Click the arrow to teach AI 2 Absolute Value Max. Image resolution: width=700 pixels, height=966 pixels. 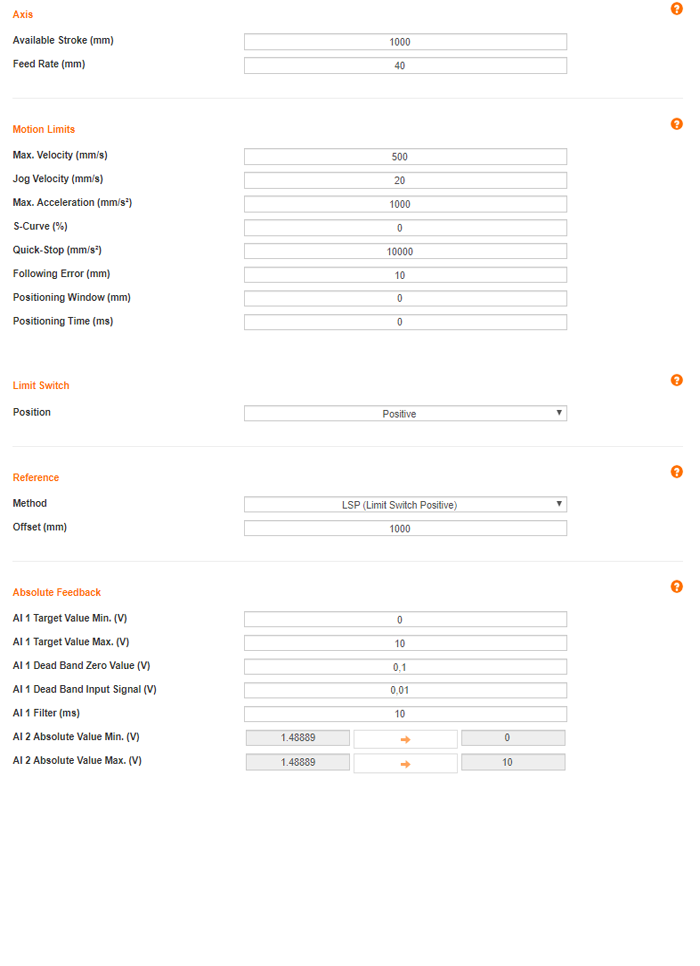pyautogui.click(x=405, y=763)
